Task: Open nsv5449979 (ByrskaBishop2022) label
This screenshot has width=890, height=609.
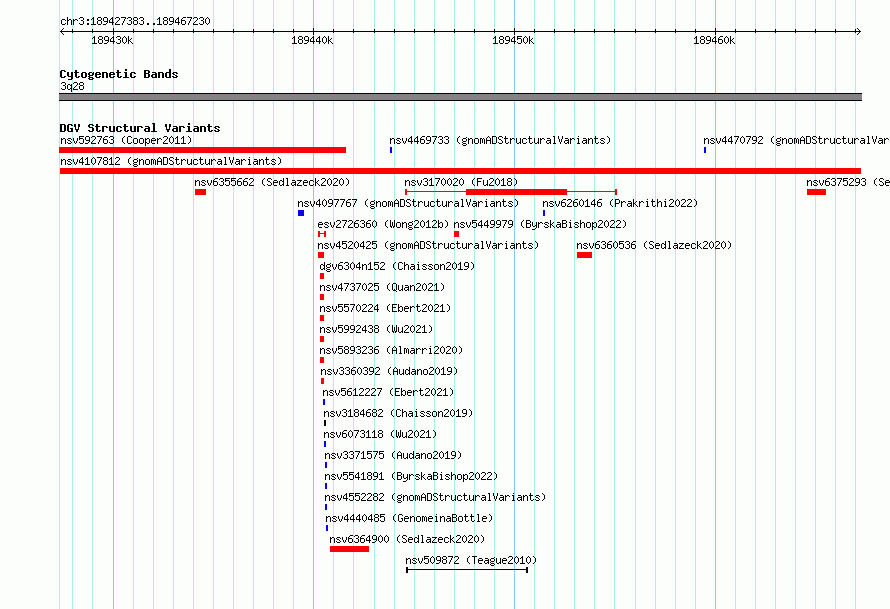Action: pos(540,224)
